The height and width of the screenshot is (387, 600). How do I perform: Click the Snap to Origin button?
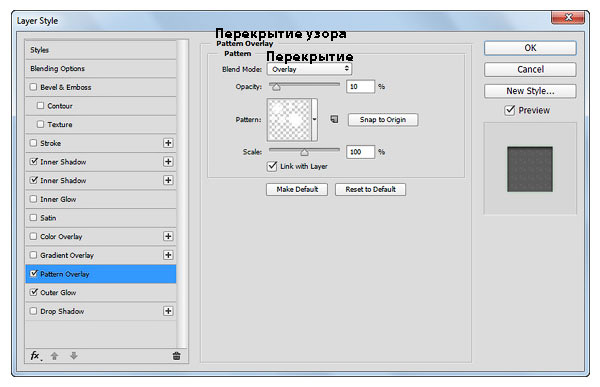pyautogui.click(x=383, y=119)
